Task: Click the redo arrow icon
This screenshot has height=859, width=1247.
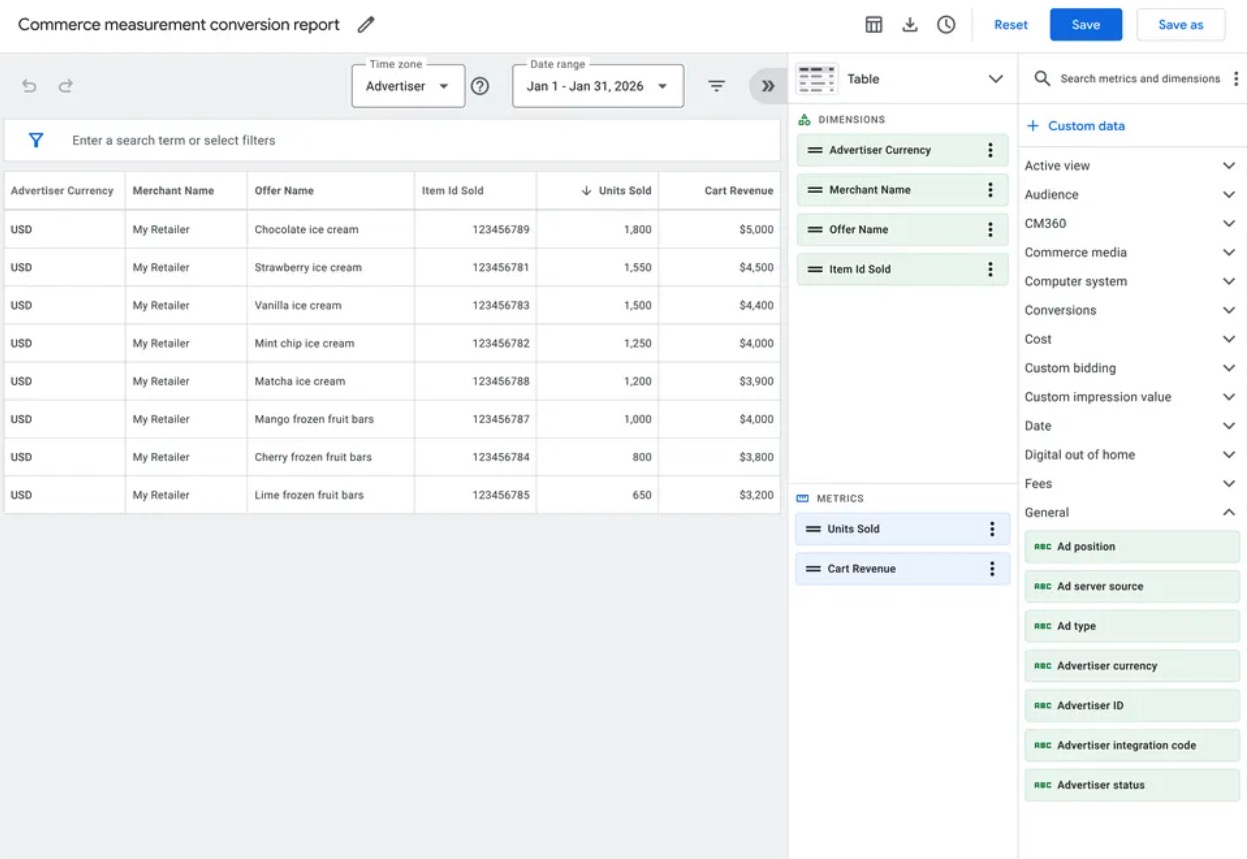Action: (x=66, y=86)
